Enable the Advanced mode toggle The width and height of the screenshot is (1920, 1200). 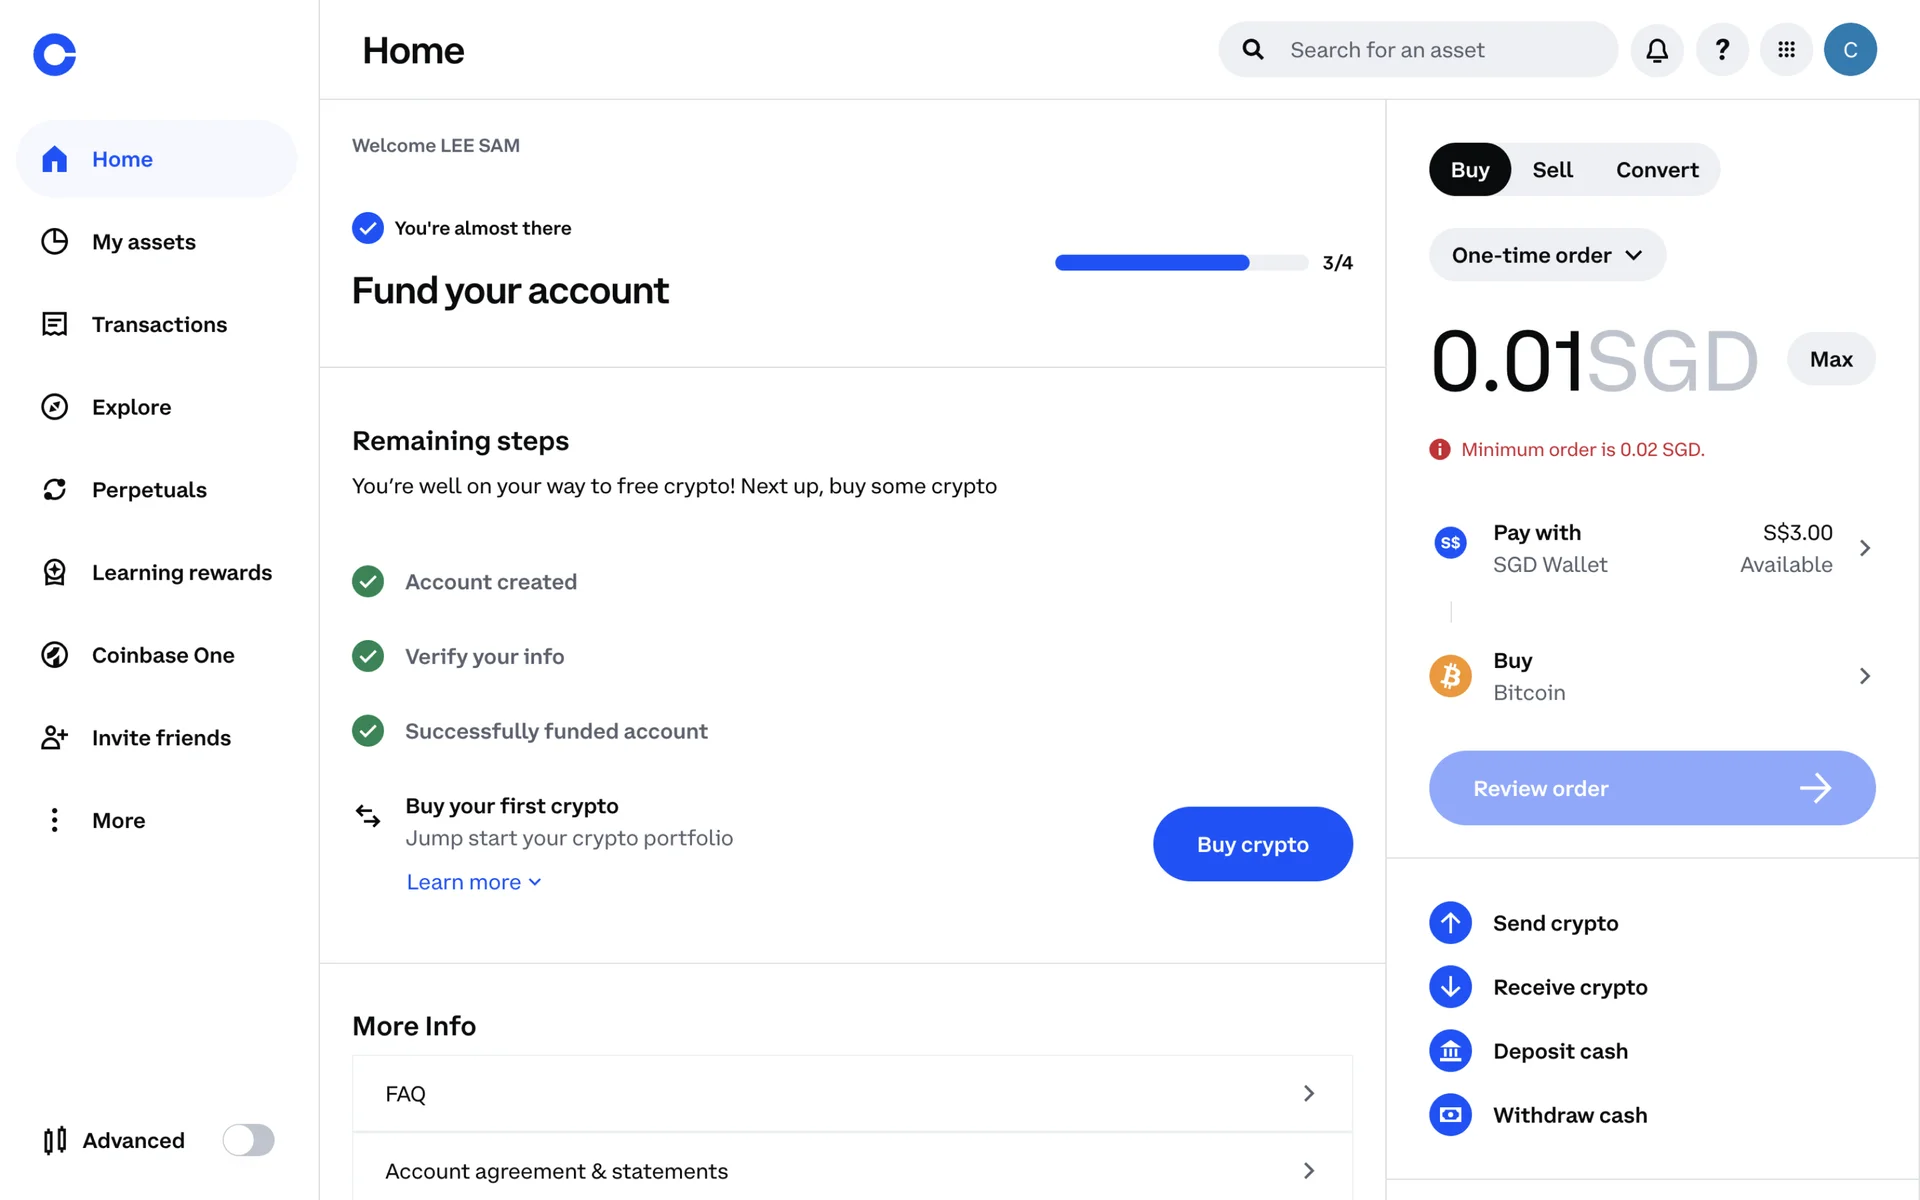coord(248,1140)
